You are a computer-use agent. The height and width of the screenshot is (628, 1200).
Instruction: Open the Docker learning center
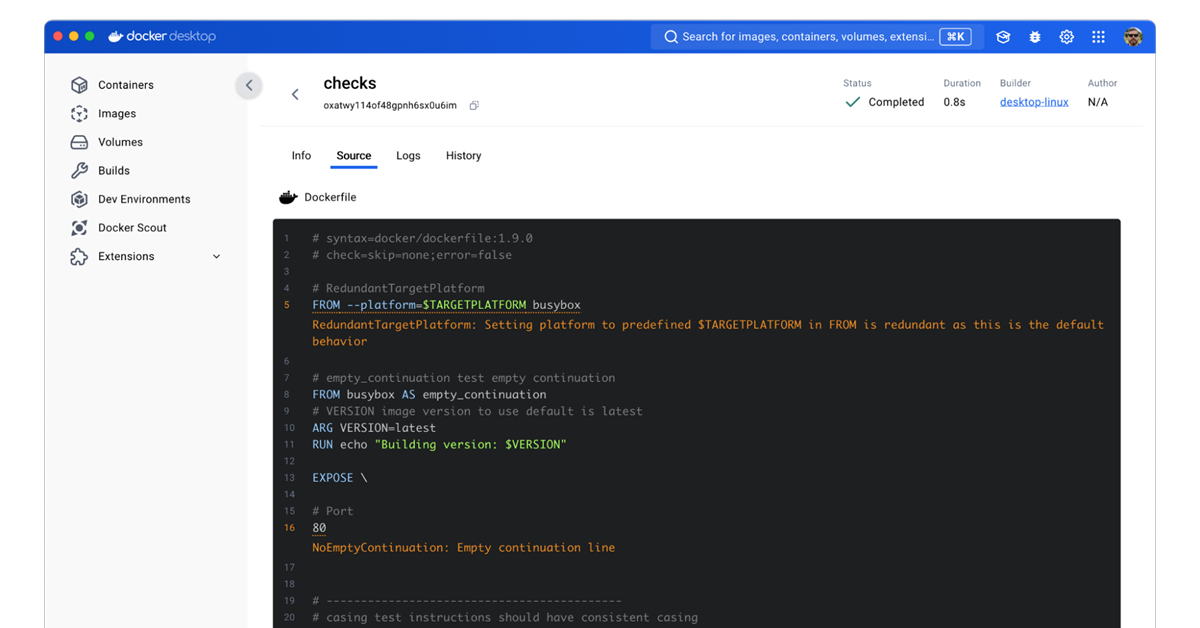point(1002,36)
